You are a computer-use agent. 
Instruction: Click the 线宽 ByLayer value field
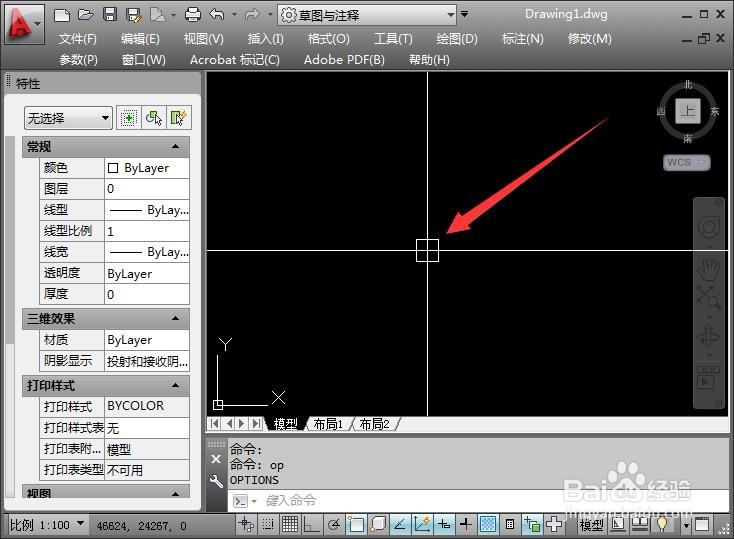pyautogui.click(x=147, y=252)
